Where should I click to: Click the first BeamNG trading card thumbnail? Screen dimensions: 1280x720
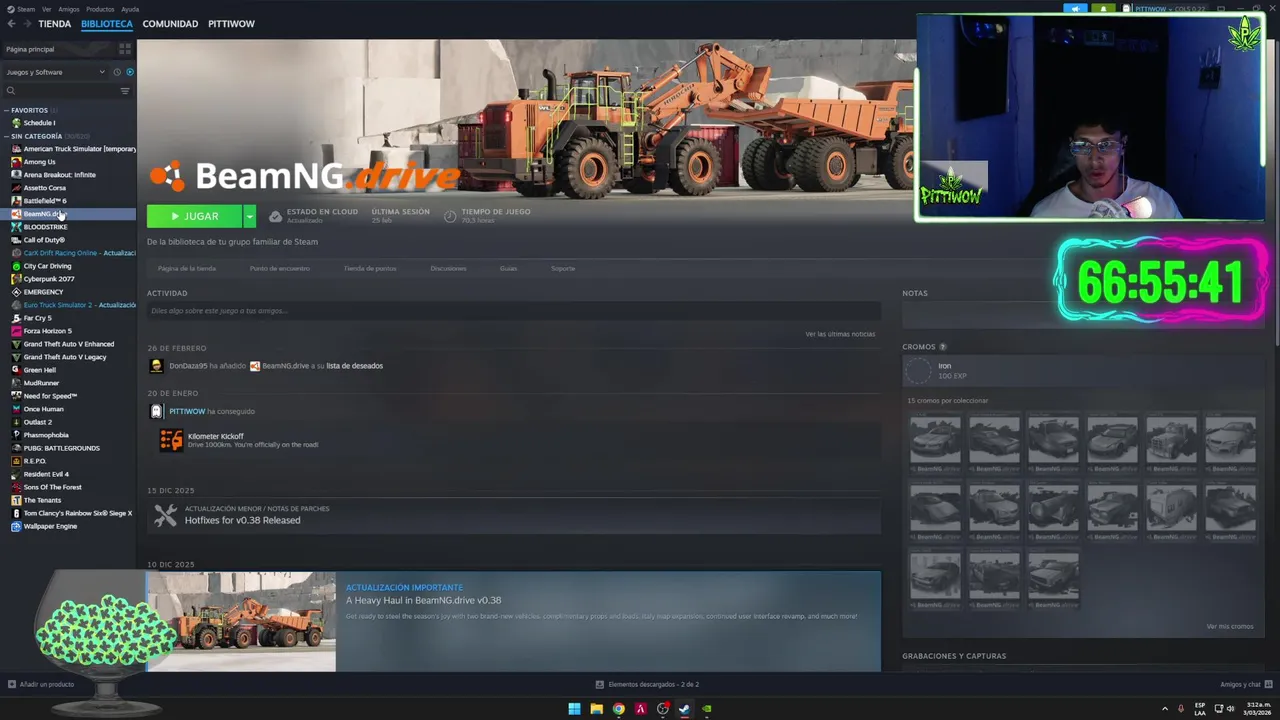point(935,444)
